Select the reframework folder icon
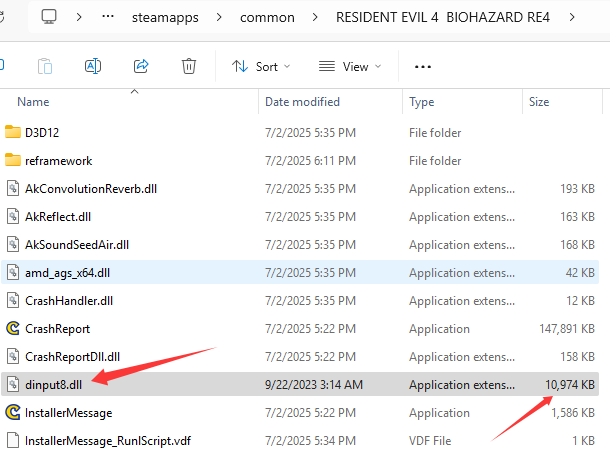This screenshot has width=610, height=455. coord(13,160)
